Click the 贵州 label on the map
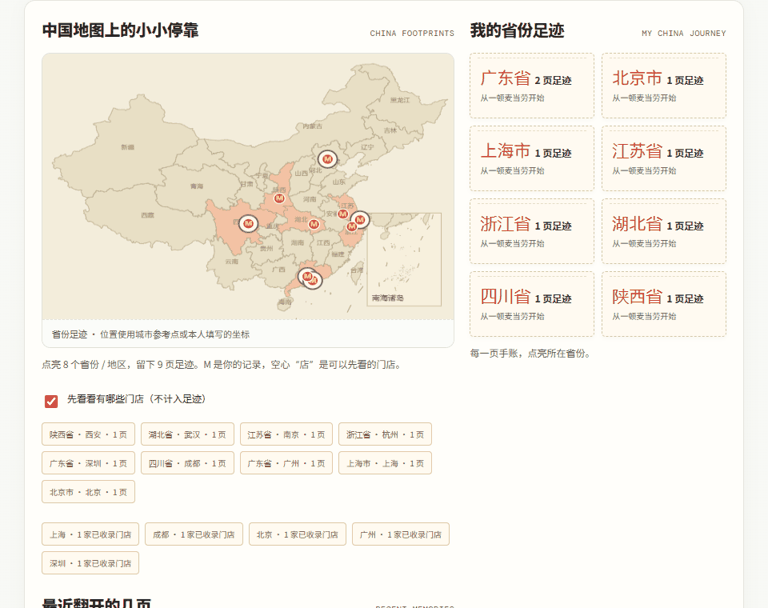The image size is (768, 608). click(266, 248)
